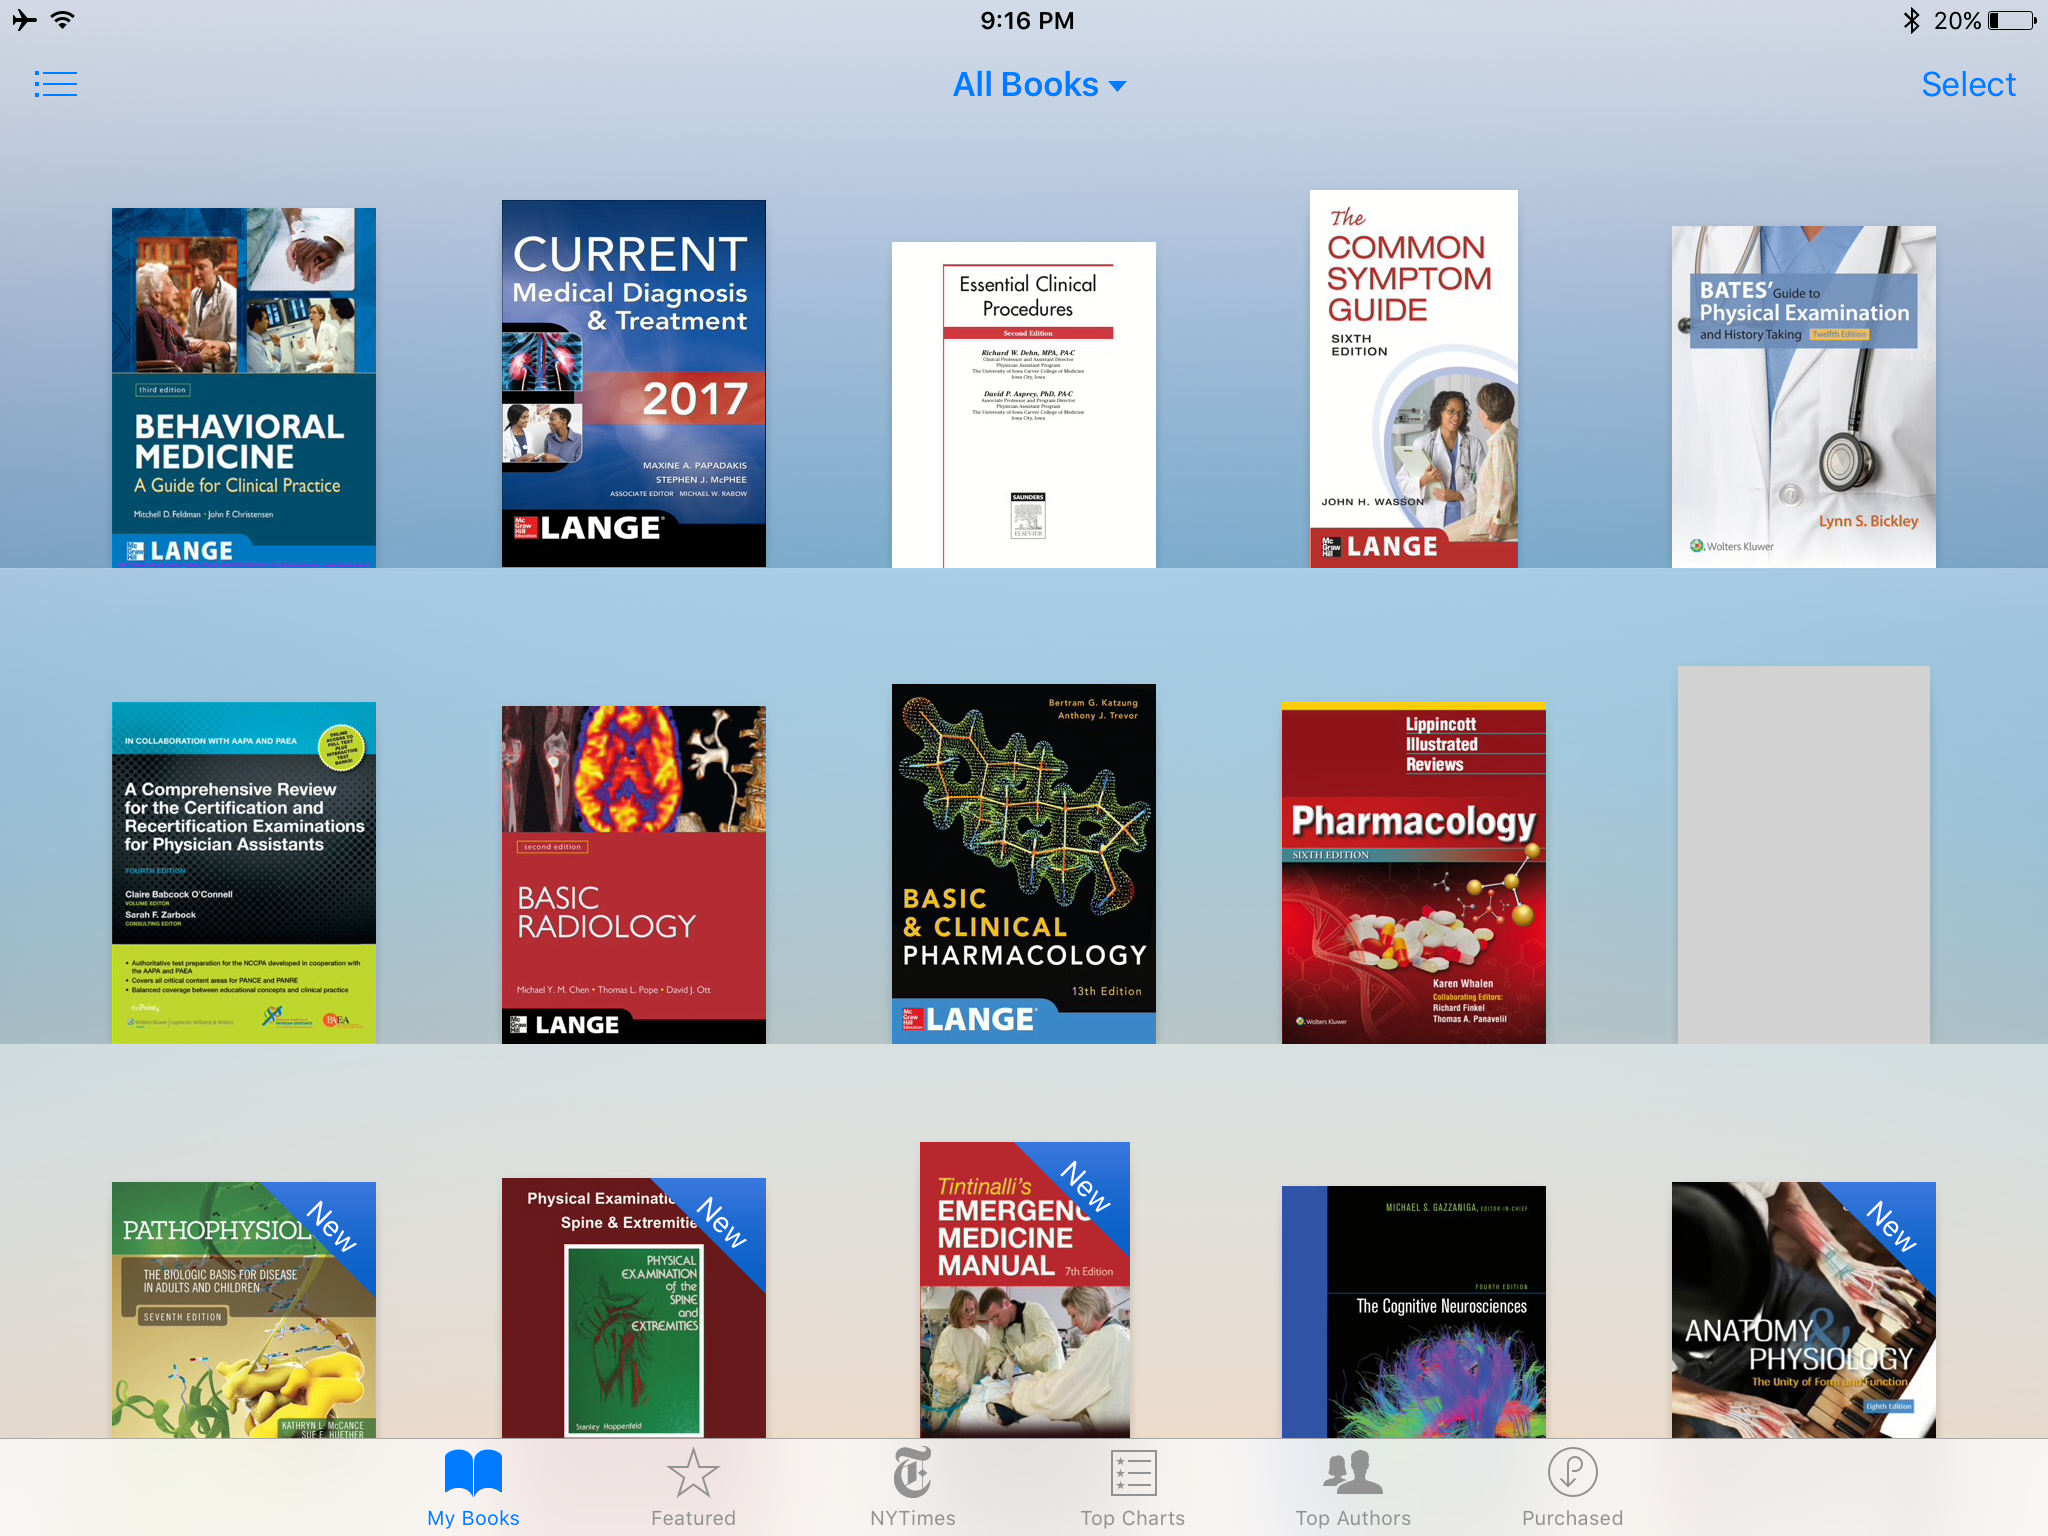Open the Purchased tab

(1572, 1487)
